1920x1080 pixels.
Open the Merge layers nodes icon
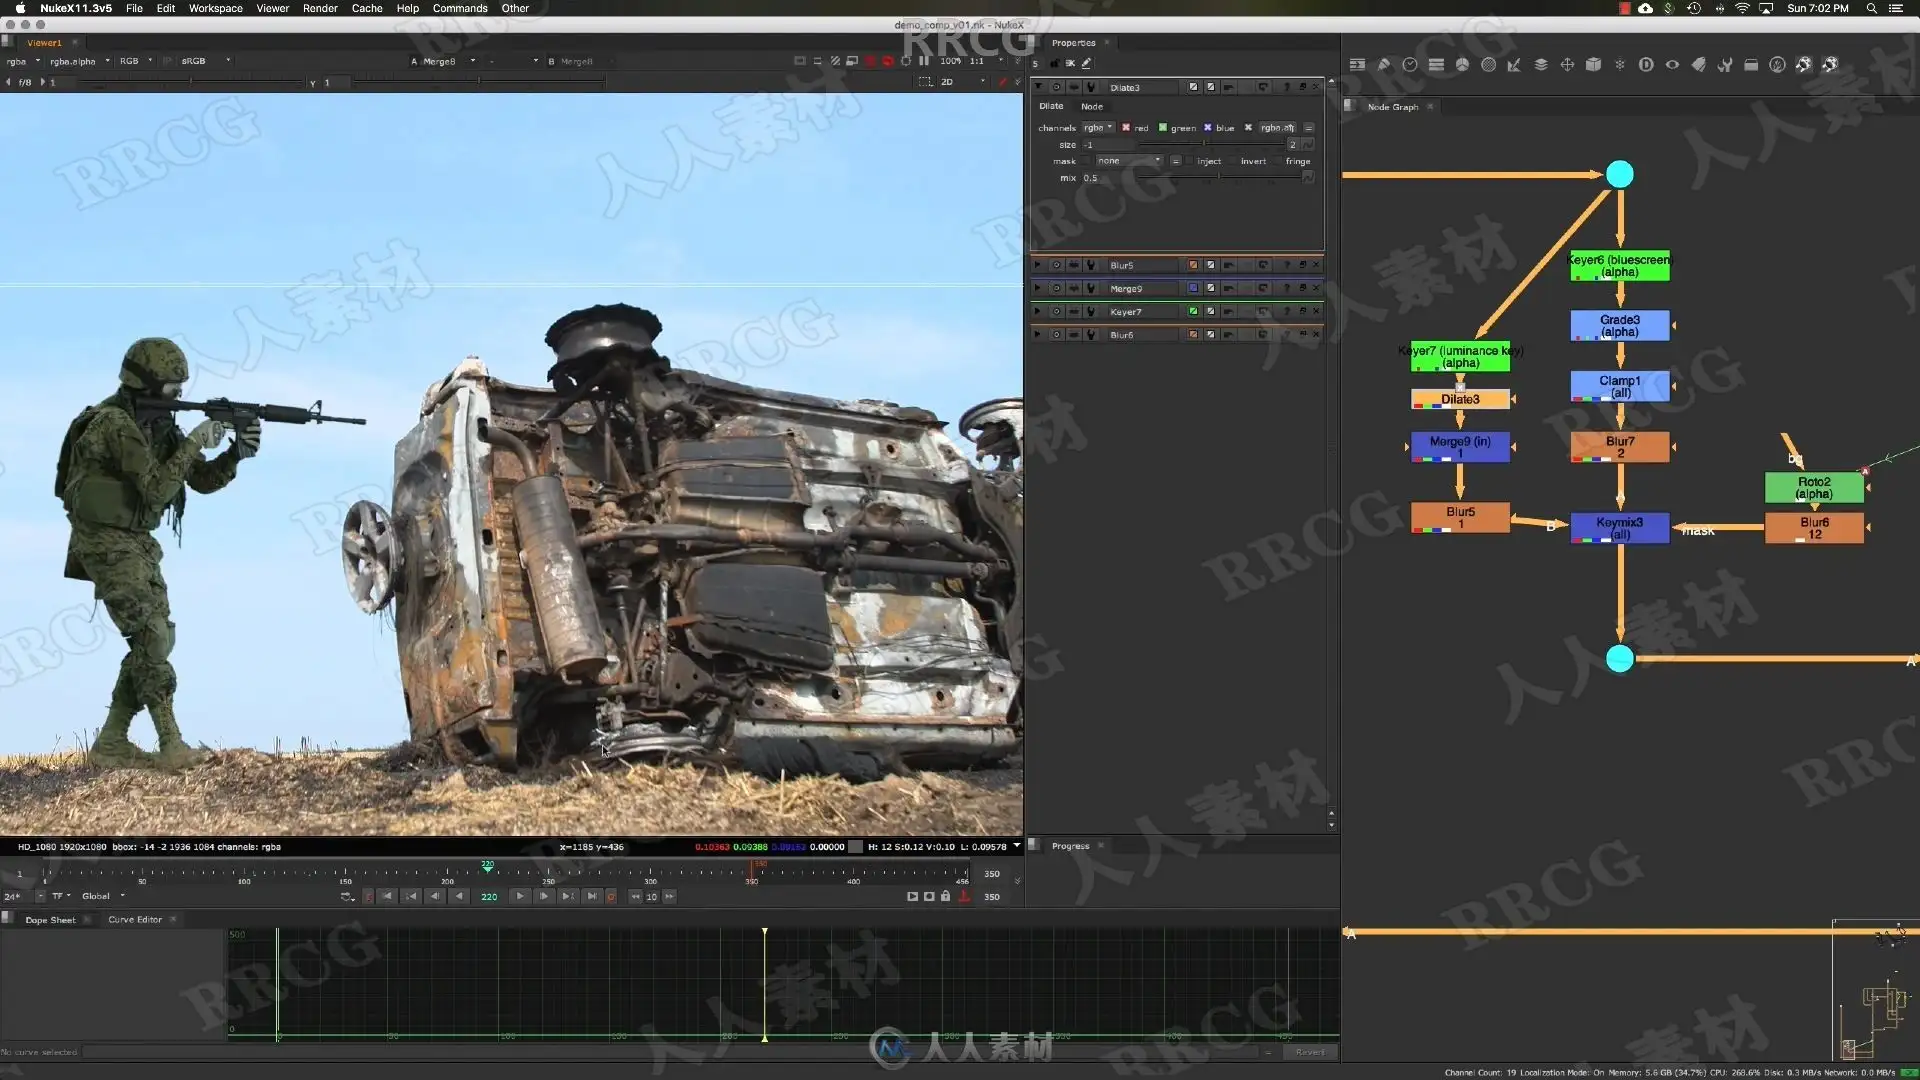click(1541, 65)
